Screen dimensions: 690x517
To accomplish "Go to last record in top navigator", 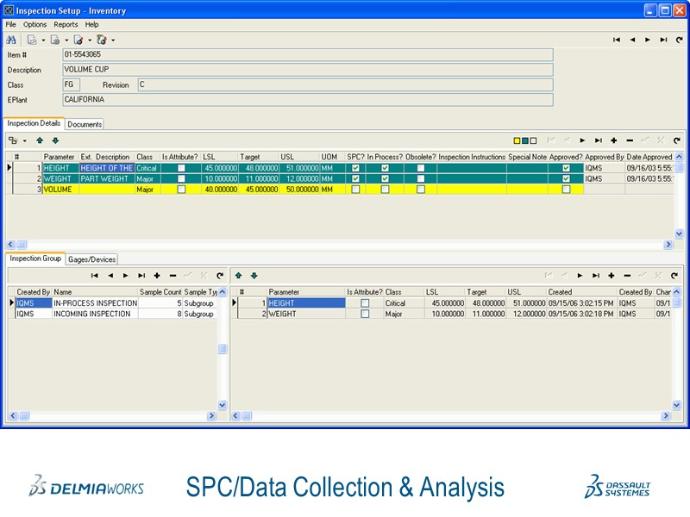I will [662, 40].
